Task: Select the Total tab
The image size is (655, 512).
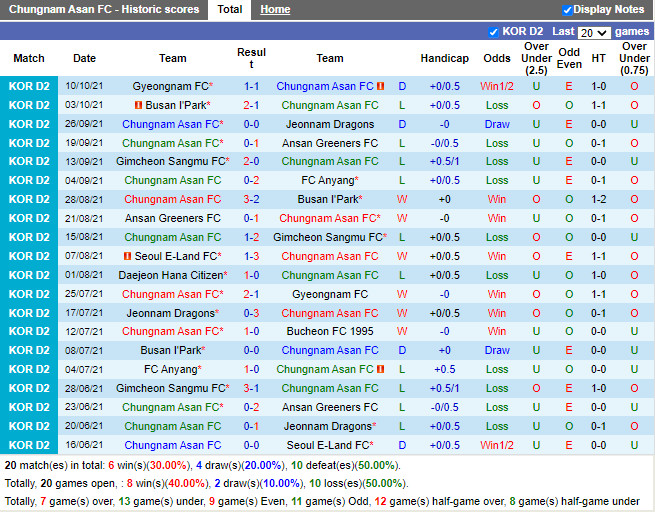Action: click(230, 10)
